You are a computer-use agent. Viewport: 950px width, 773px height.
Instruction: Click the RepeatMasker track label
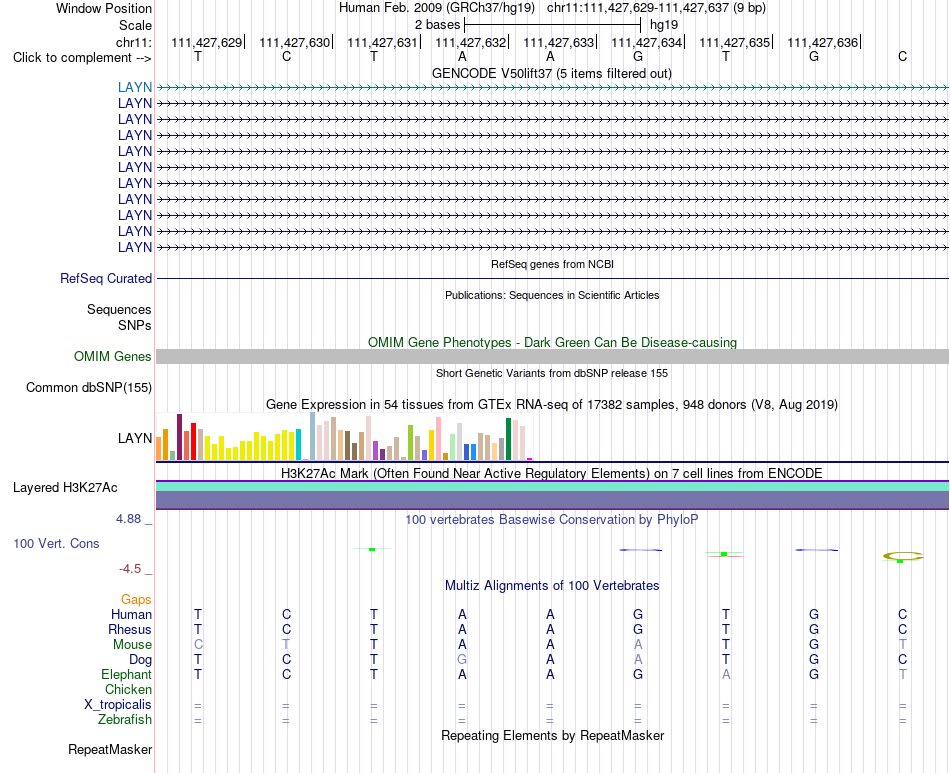(110, 750)
